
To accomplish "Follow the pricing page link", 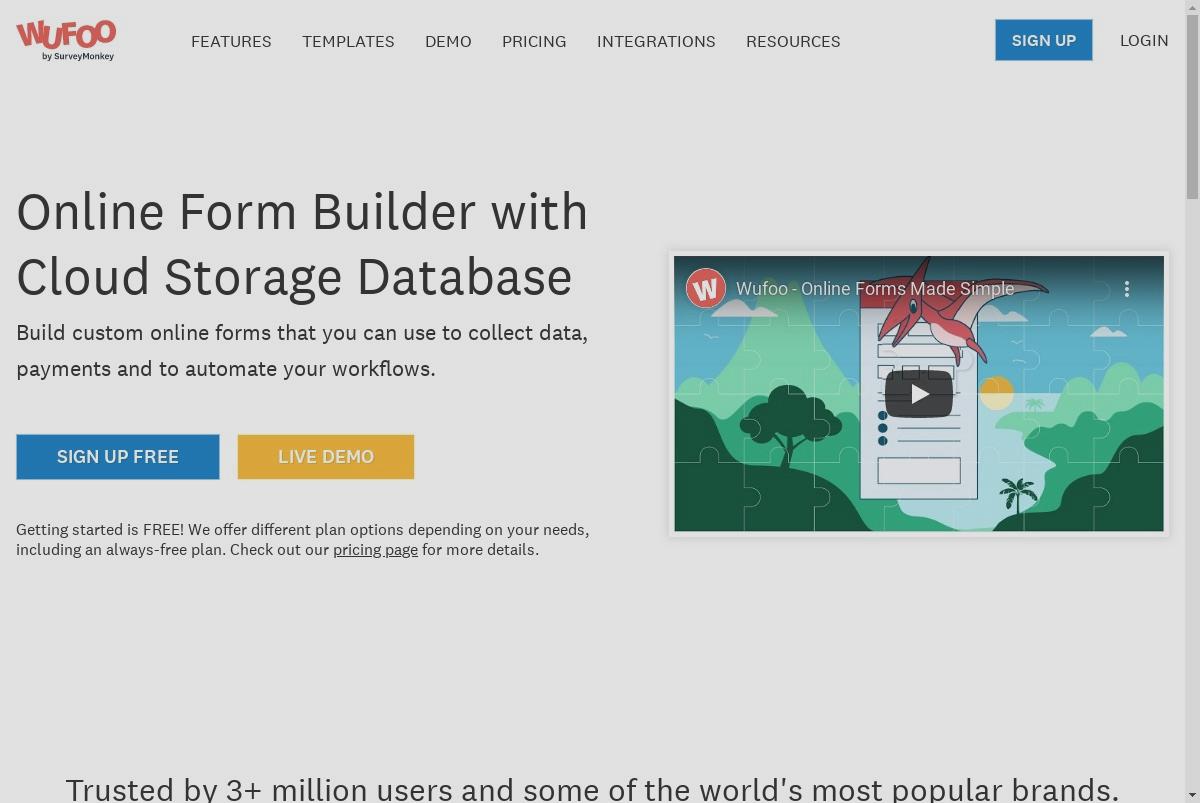I will click(x=375, y=550).
